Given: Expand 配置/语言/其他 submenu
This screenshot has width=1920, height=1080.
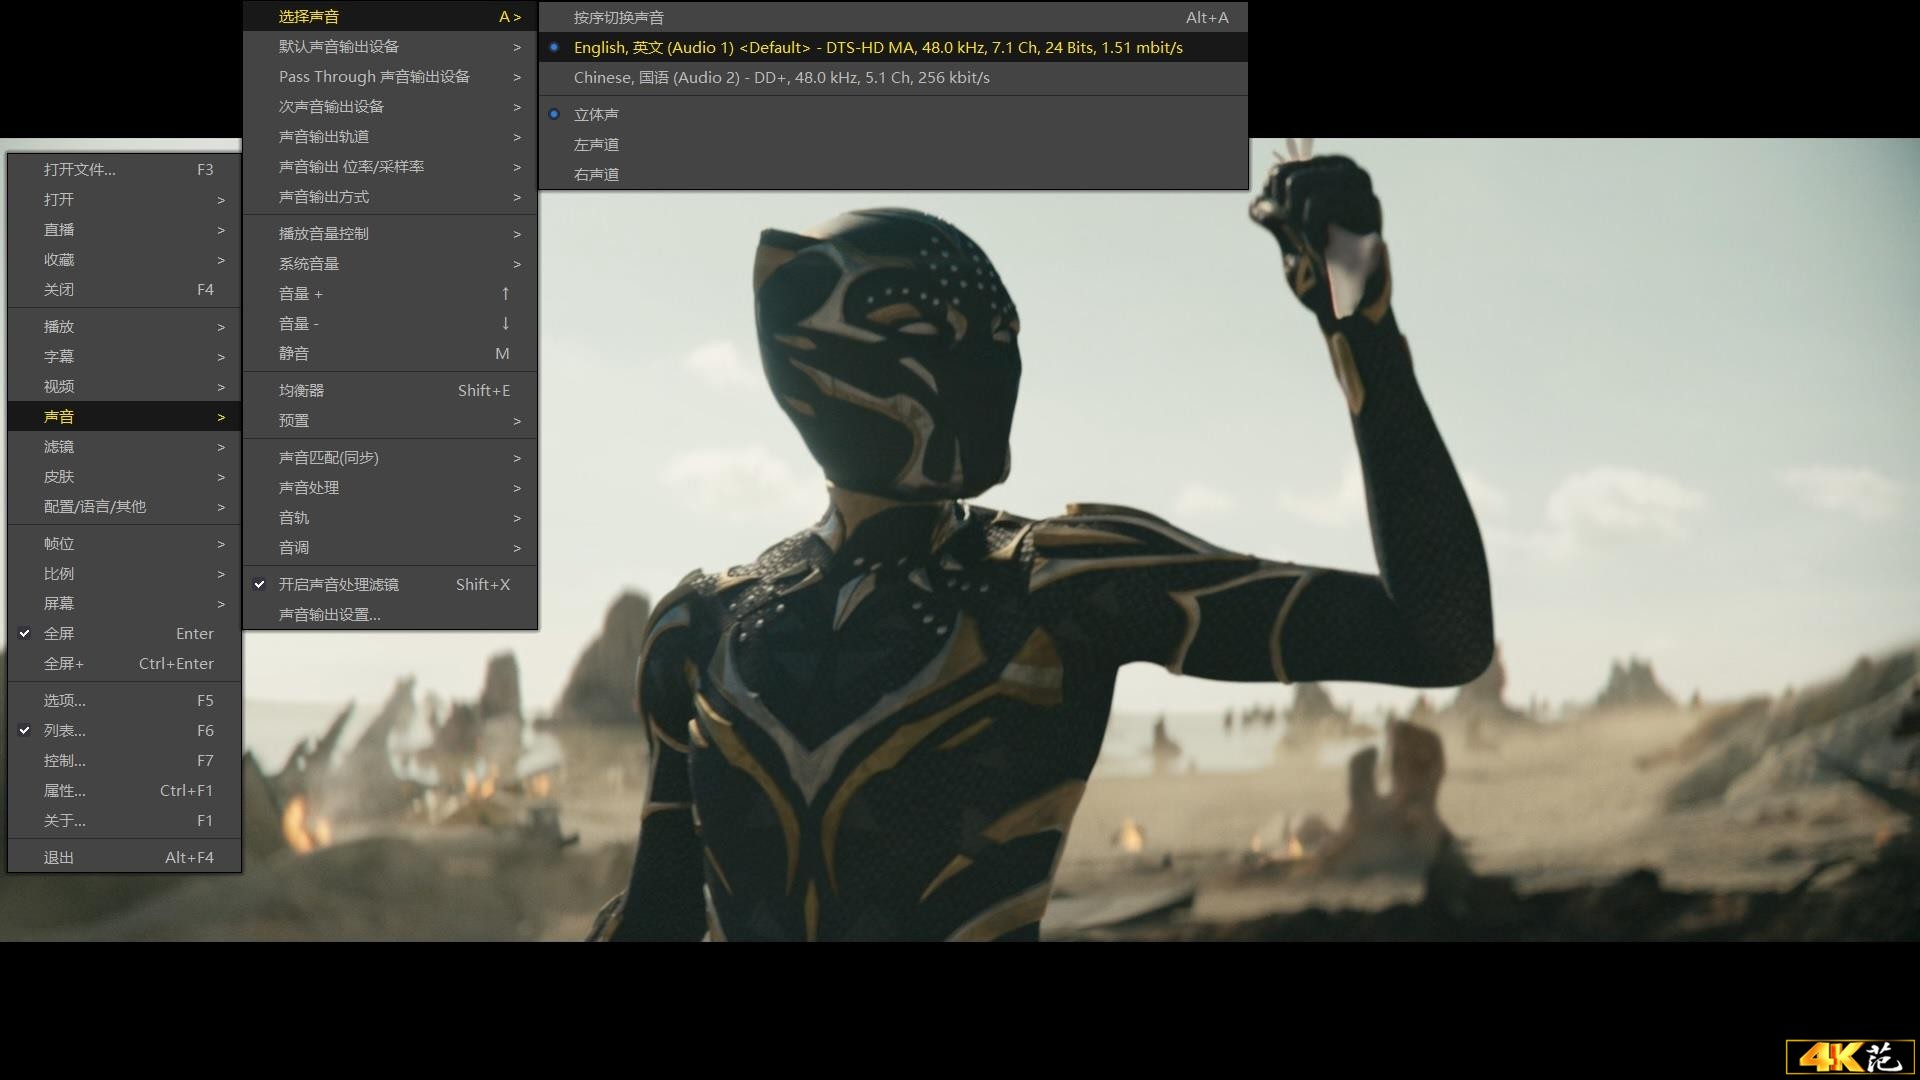Looking at the screenshot, I should pyautogui.click(x=124, y=506).
